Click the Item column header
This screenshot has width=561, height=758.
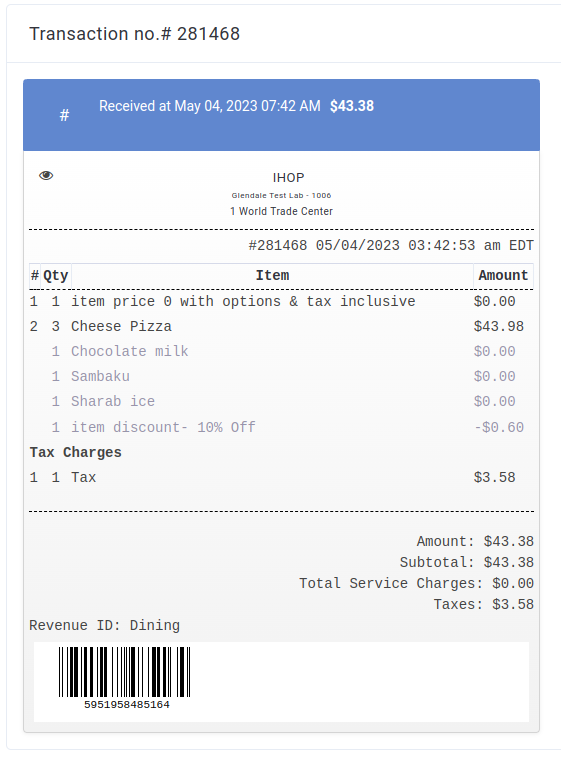pos(272,276)
